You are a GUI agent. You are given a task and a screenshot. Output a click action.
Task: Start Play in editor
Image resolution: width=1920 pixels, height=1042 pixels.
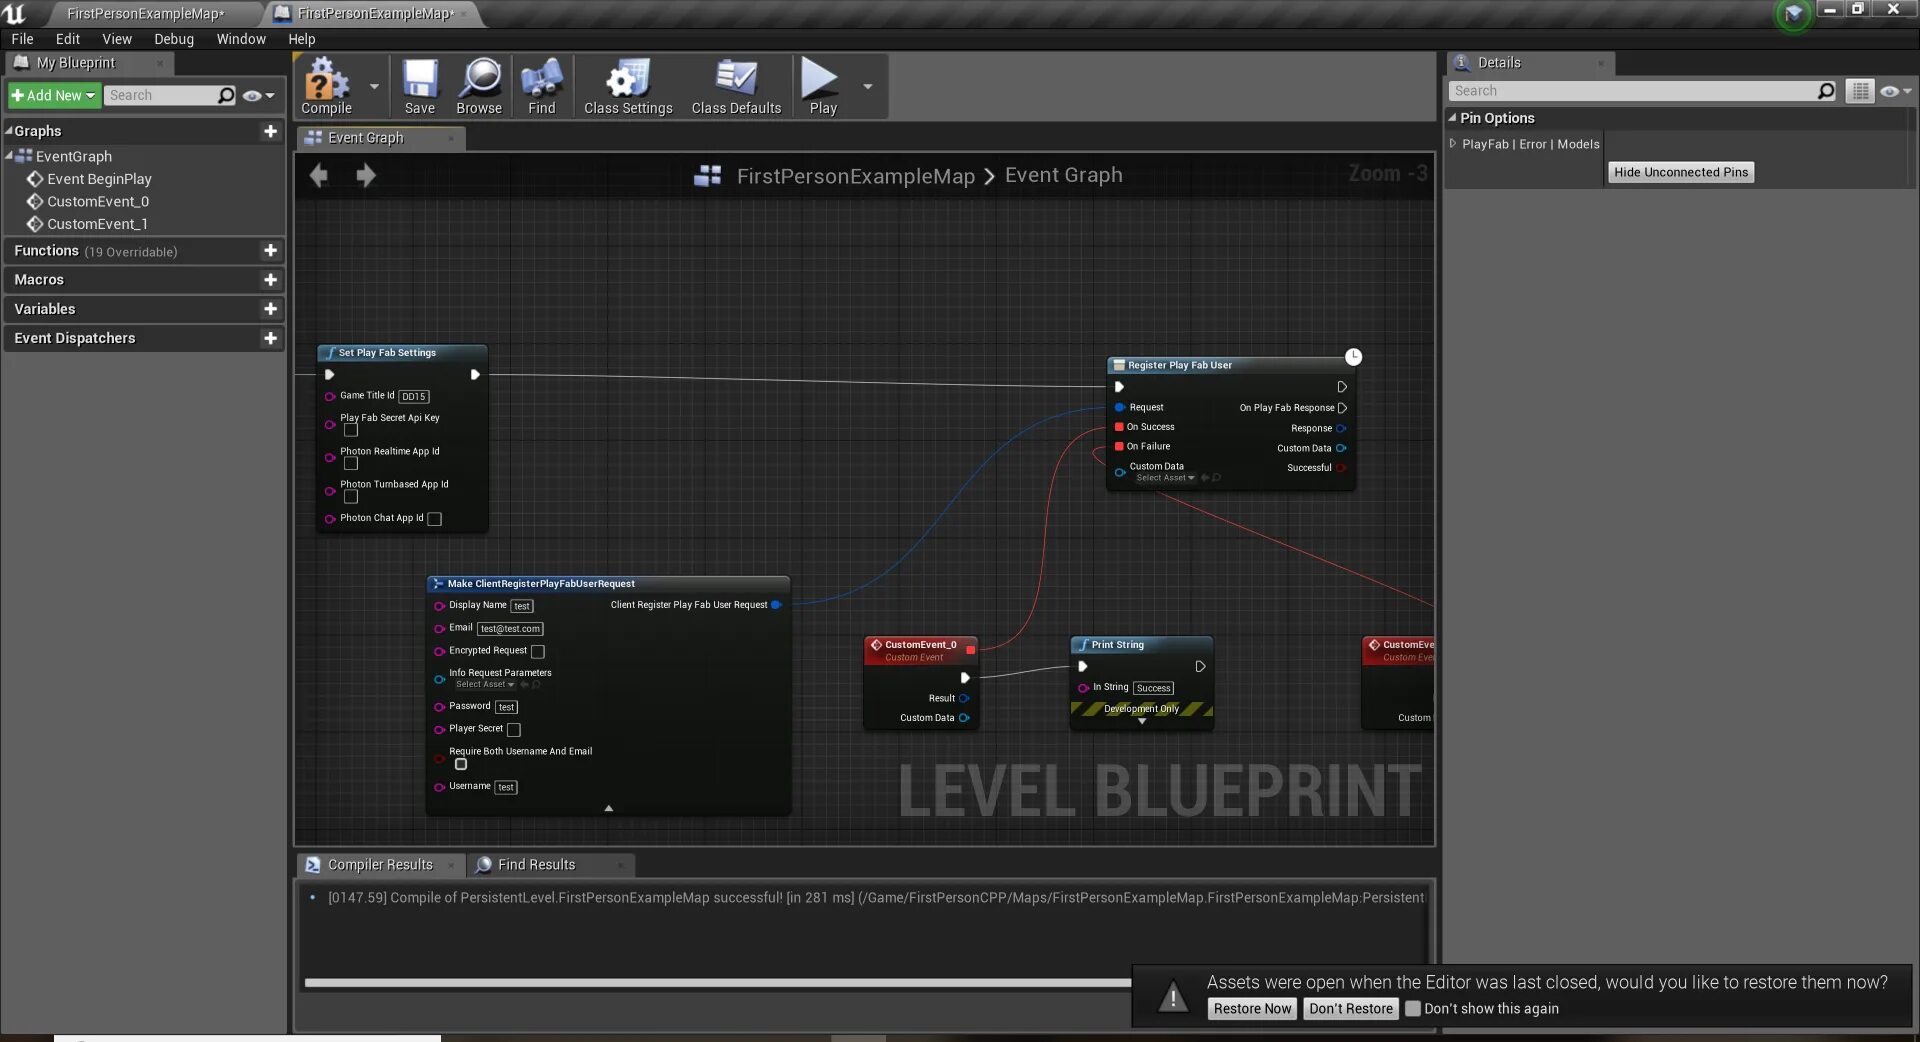[x=822, y=86]
